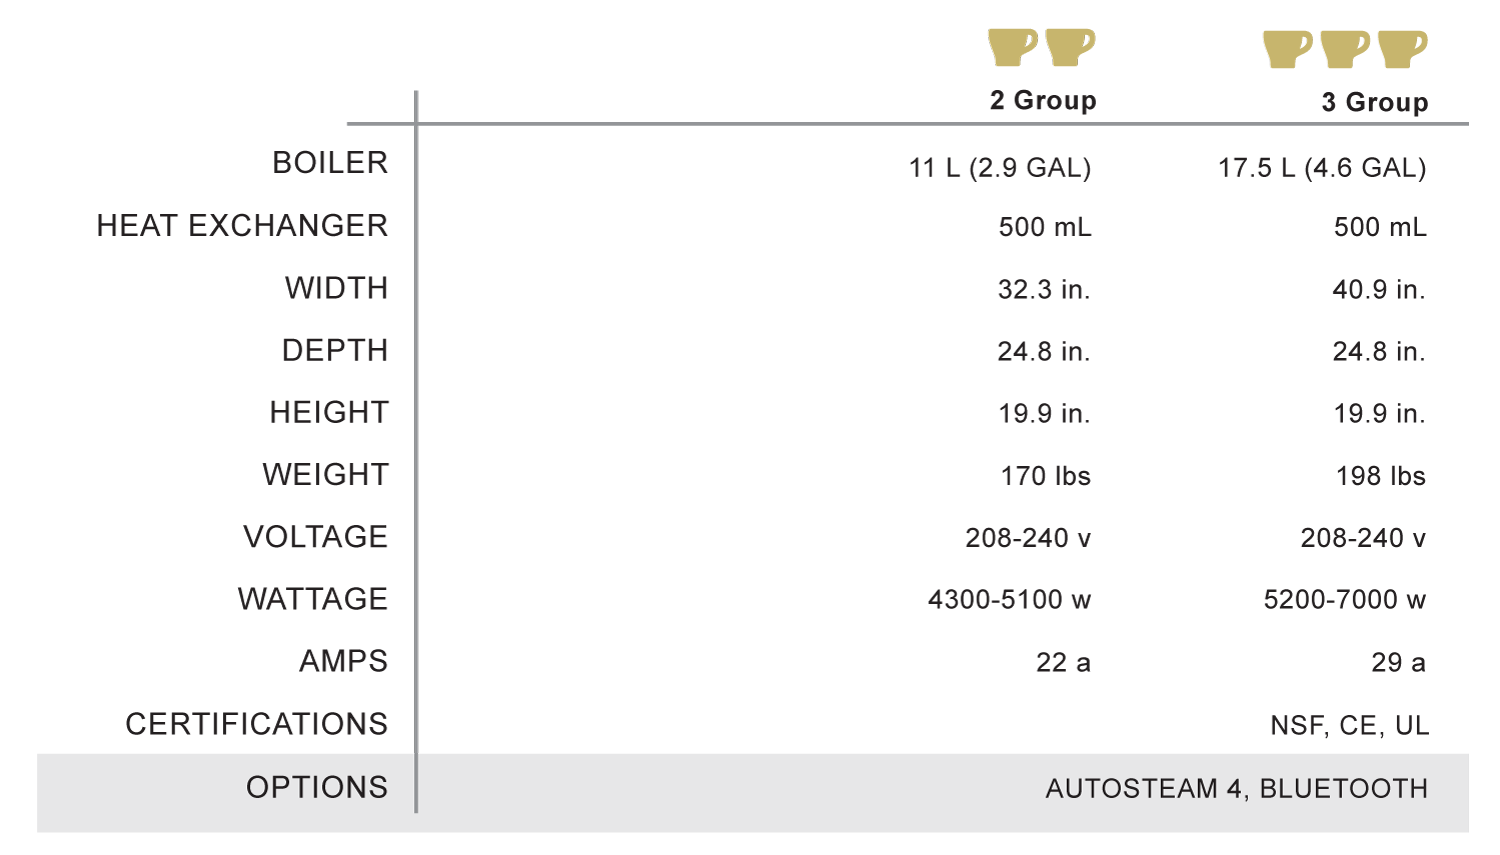Viewport: 1500px width, 855px height.
Task: Click the first cup icon above 2 Group
Action: click(x=1012, y=47)
